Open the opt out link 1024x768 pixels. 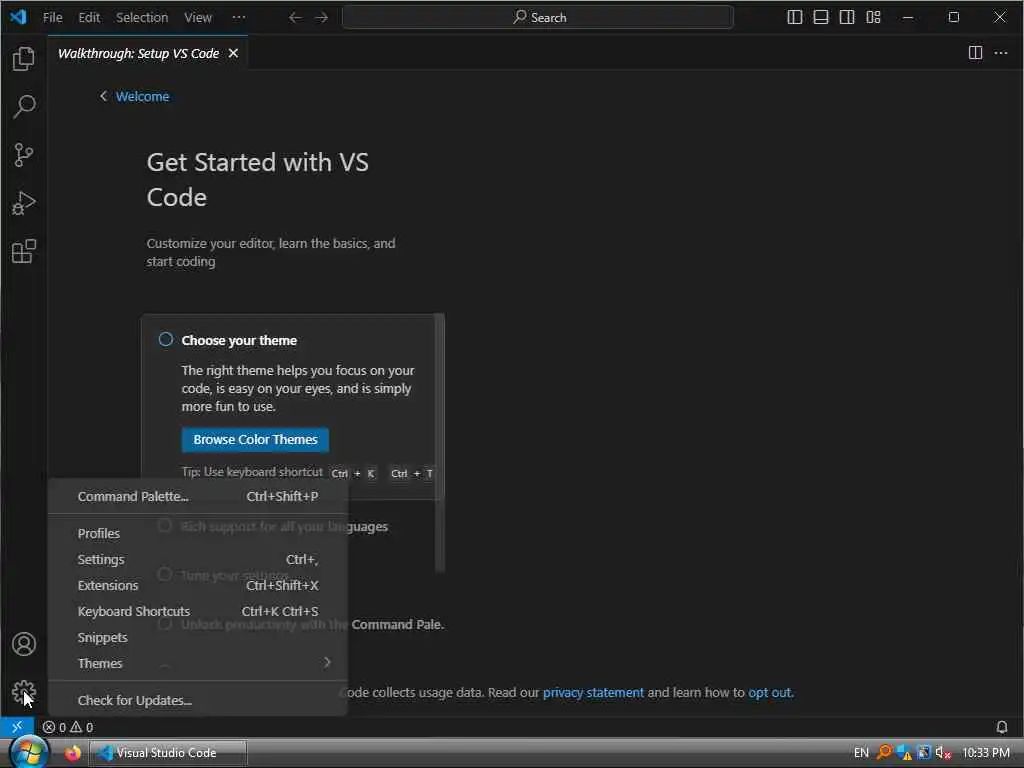pyautogui.click(x=770, y=692)
